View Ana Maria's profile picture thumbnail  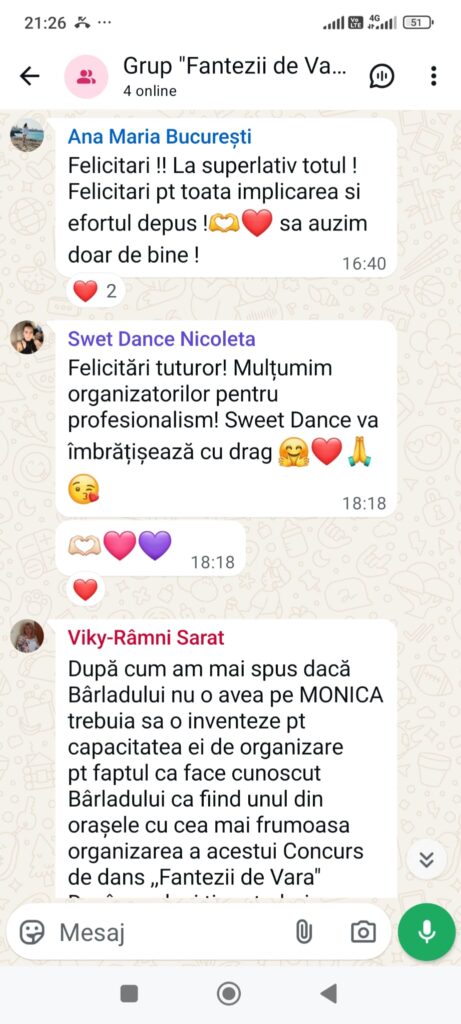[27, 135]
